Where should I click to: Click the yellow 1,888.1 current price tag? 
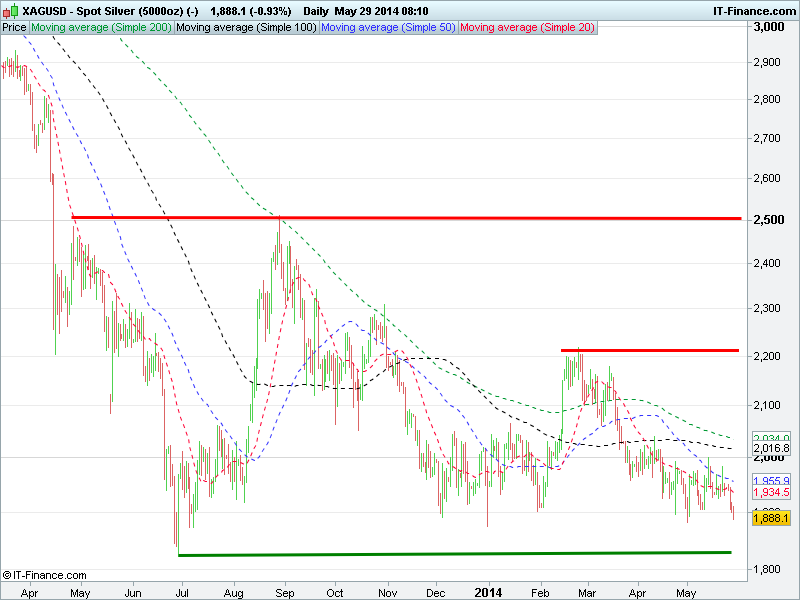(x=771, y=518)
